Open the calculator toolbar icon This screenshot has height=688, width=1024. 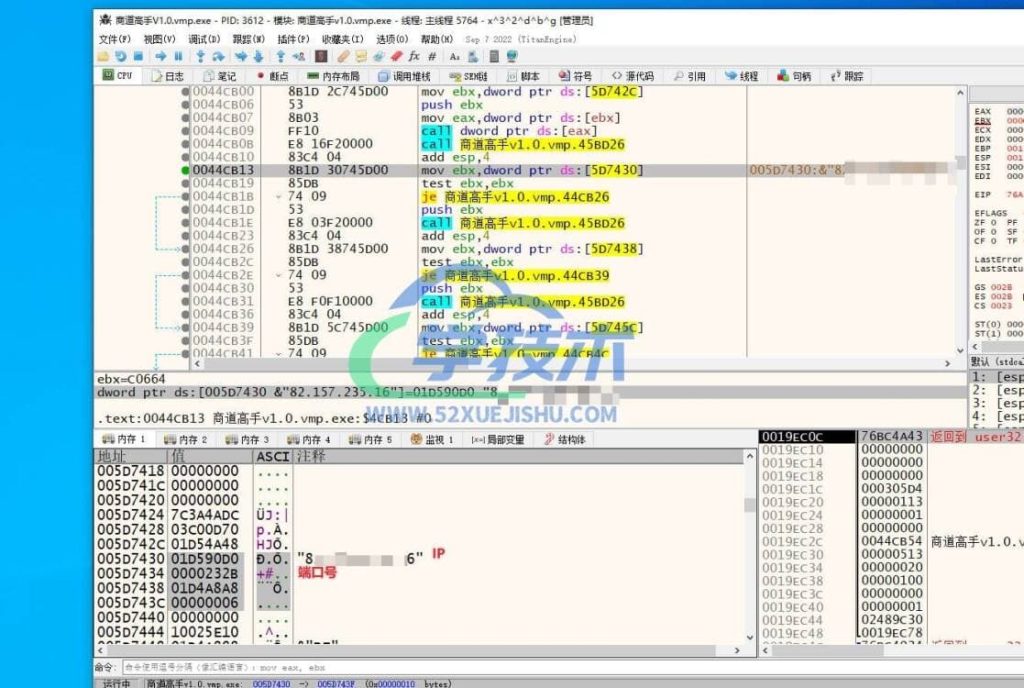[x=493, y=56]
